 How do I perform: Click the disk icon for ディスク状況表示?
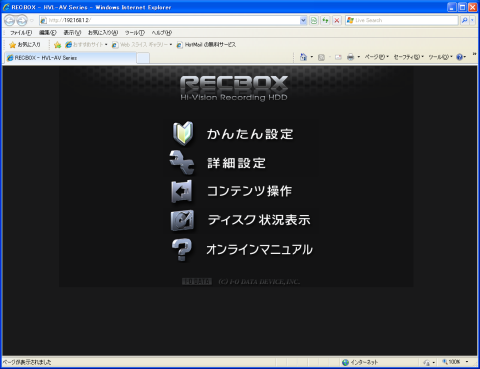tap(182, 220)
